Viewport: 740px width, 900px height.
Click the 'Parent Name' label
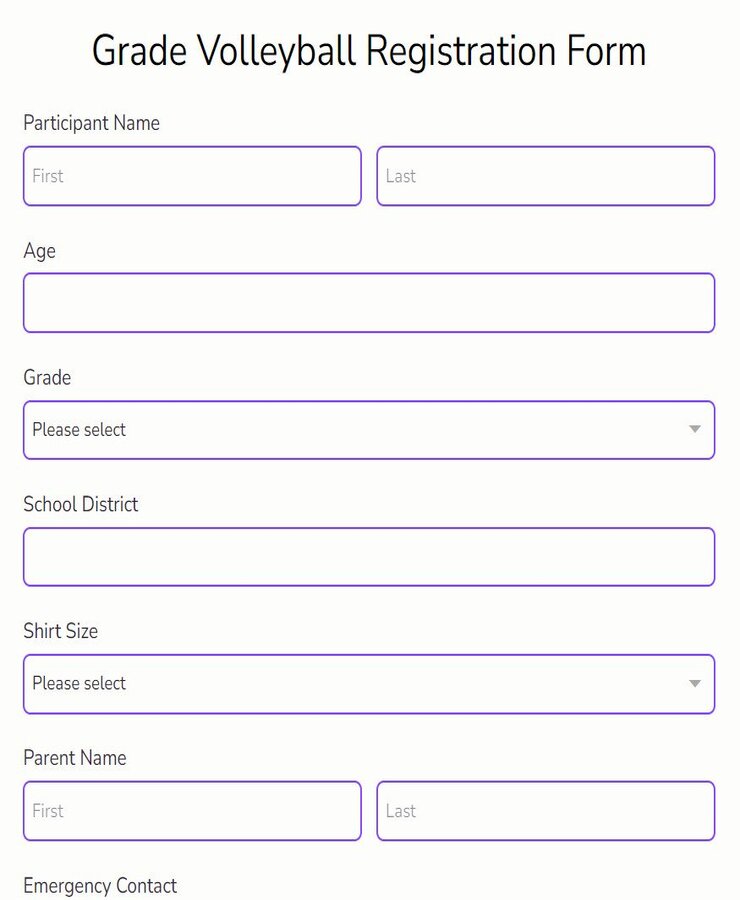(x=75, y=758)
